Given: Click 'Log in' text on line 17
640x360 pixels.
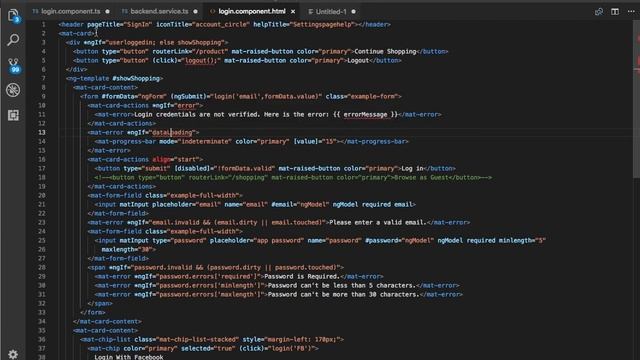Looking at the screenshot, I should [x=412, y=168].
